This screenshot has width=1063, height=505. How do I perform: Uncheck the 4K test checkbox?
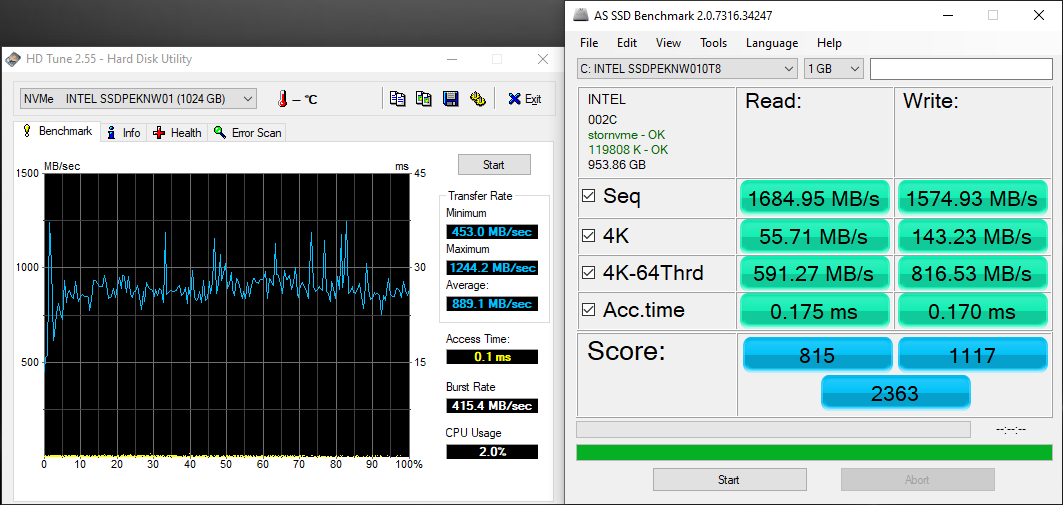(x=589, y=235)
